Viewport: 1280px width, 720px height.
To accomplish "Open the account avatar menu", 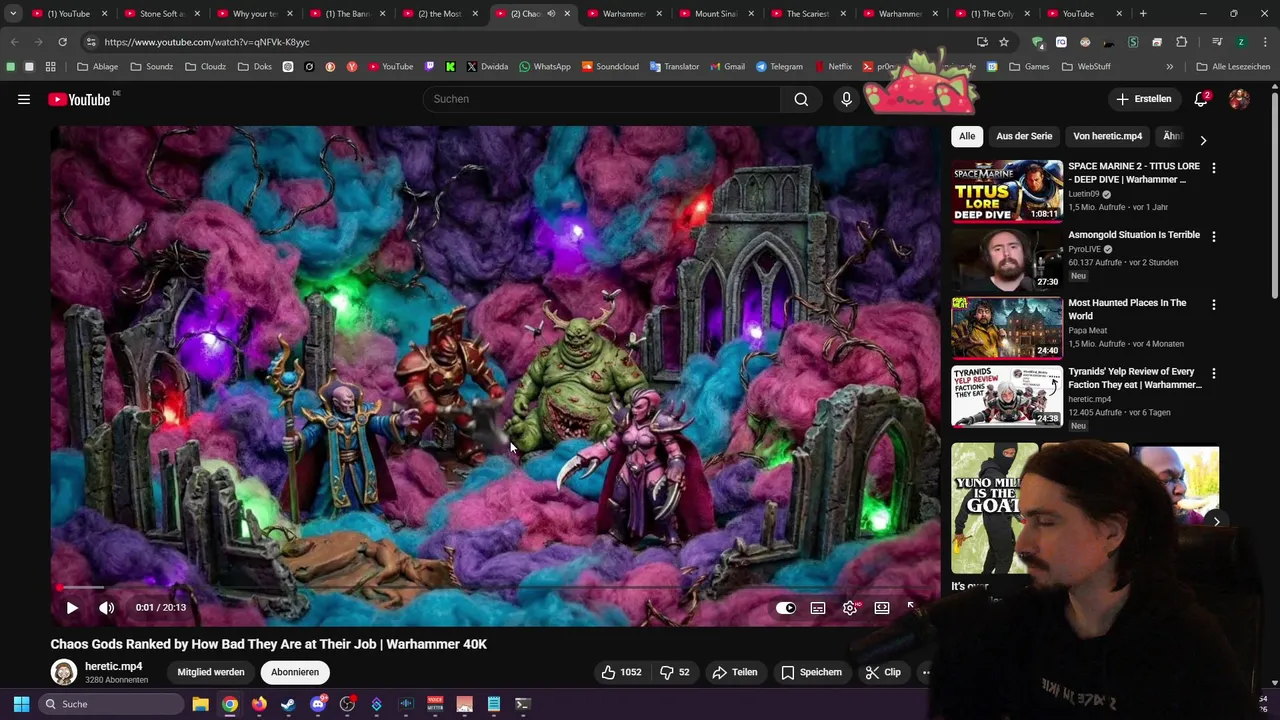I will coord(1239,99).
